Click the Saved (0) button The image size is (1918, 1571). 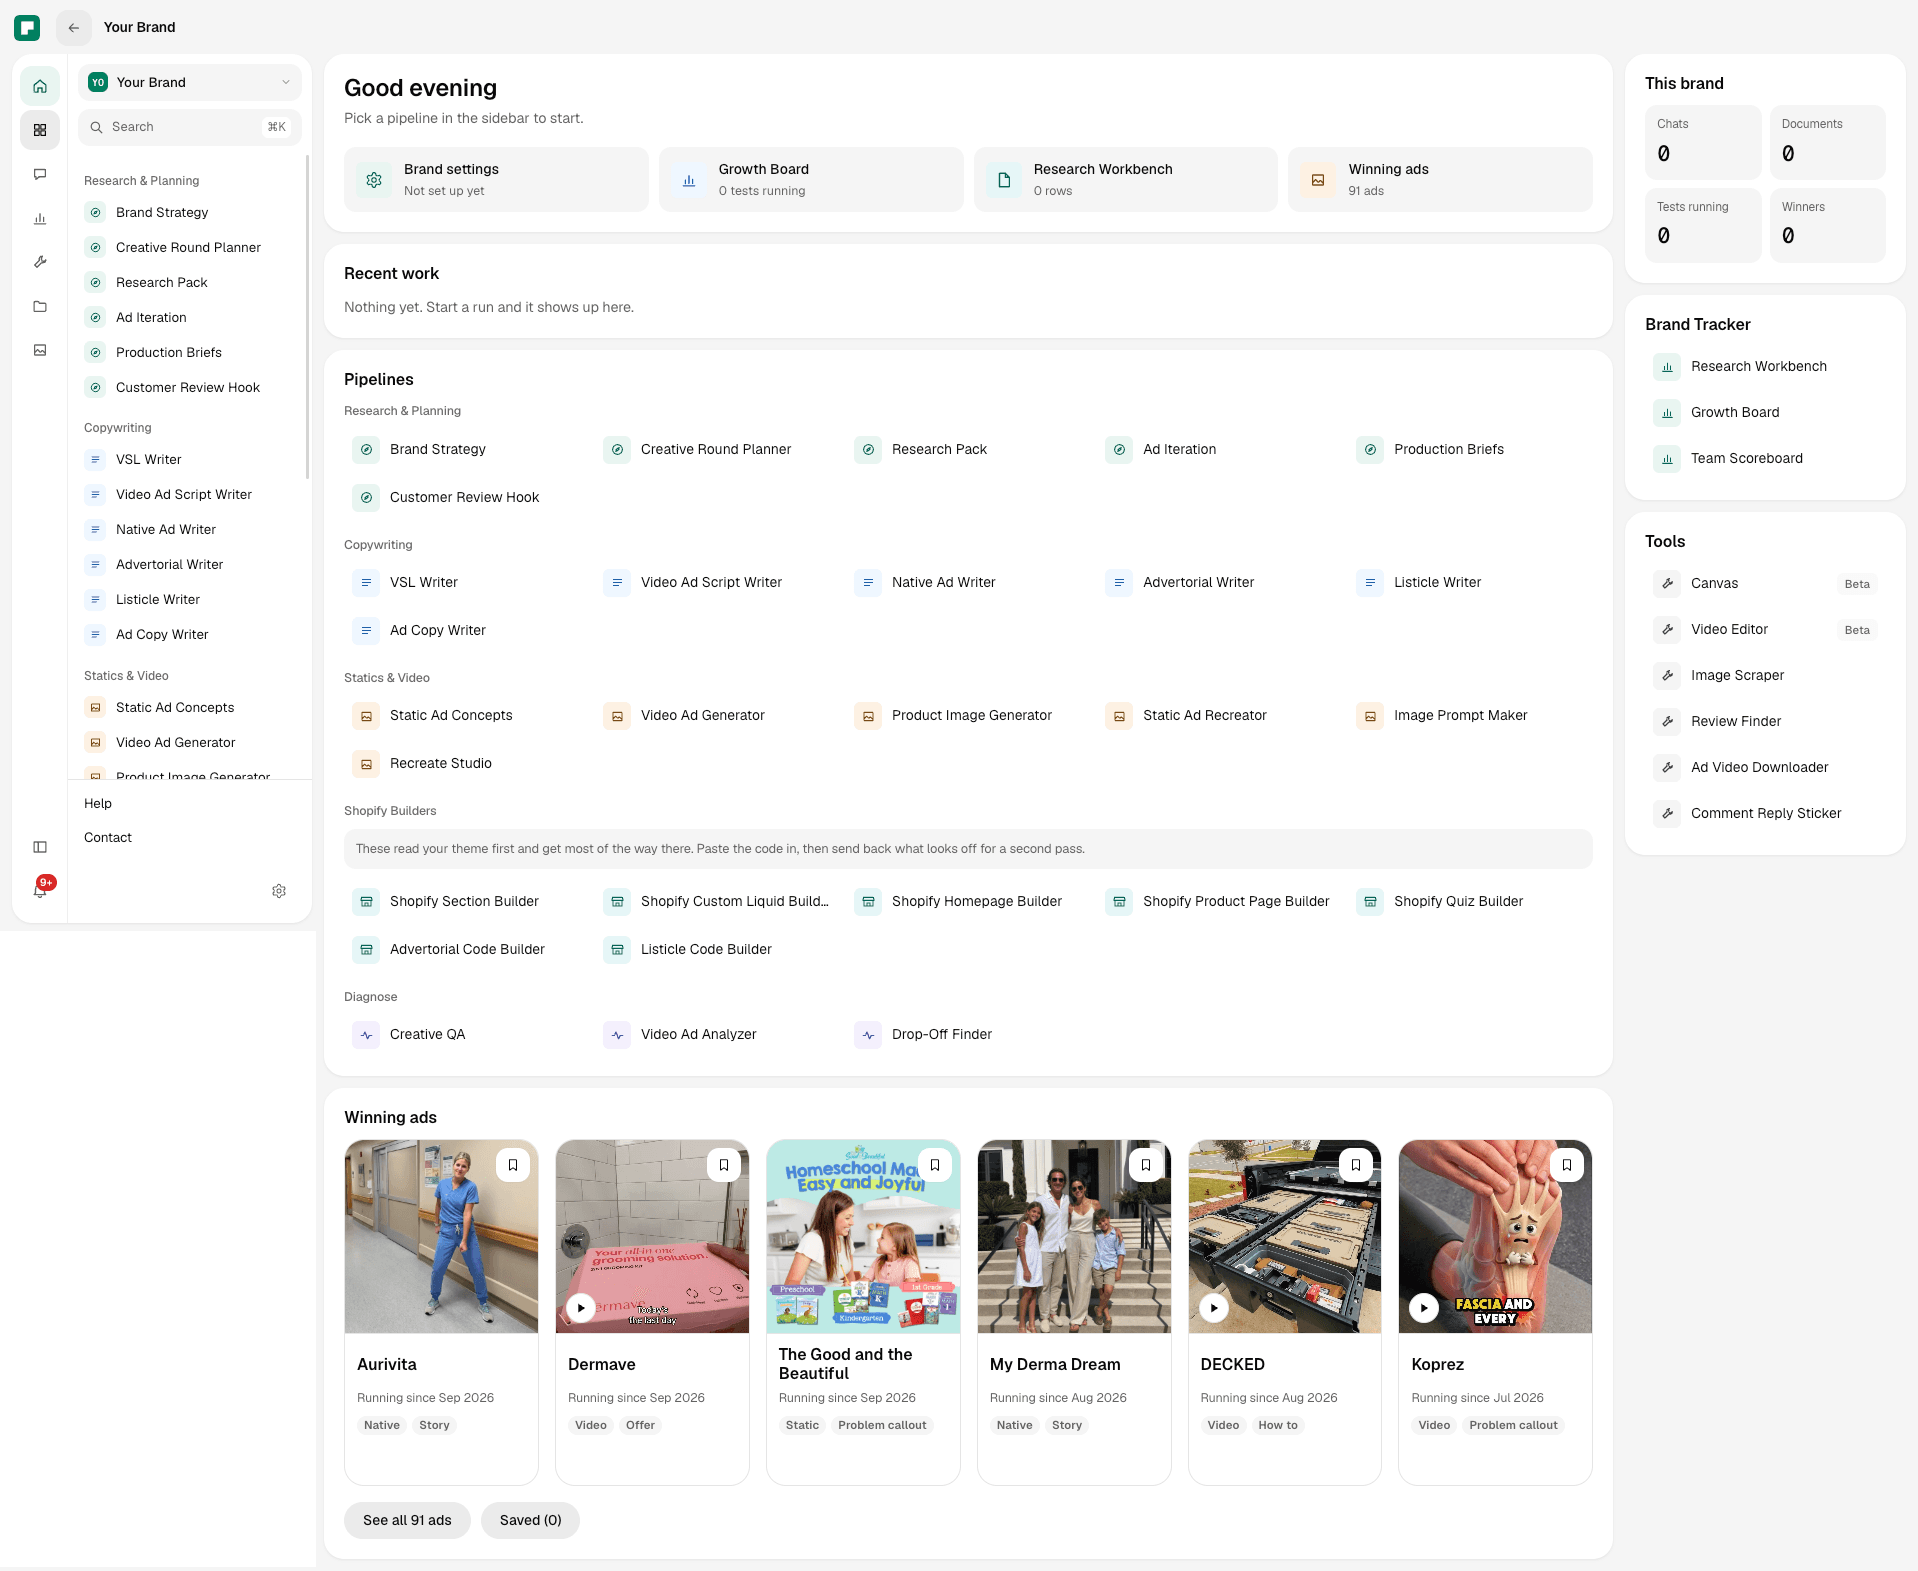click(530, 1520)
